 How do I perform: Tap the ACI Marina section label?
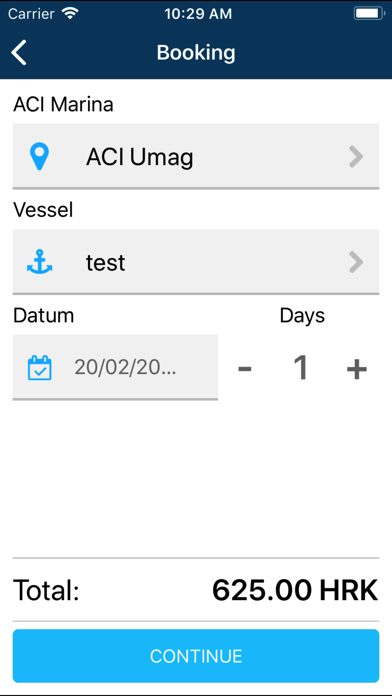[x=63, y=105]
